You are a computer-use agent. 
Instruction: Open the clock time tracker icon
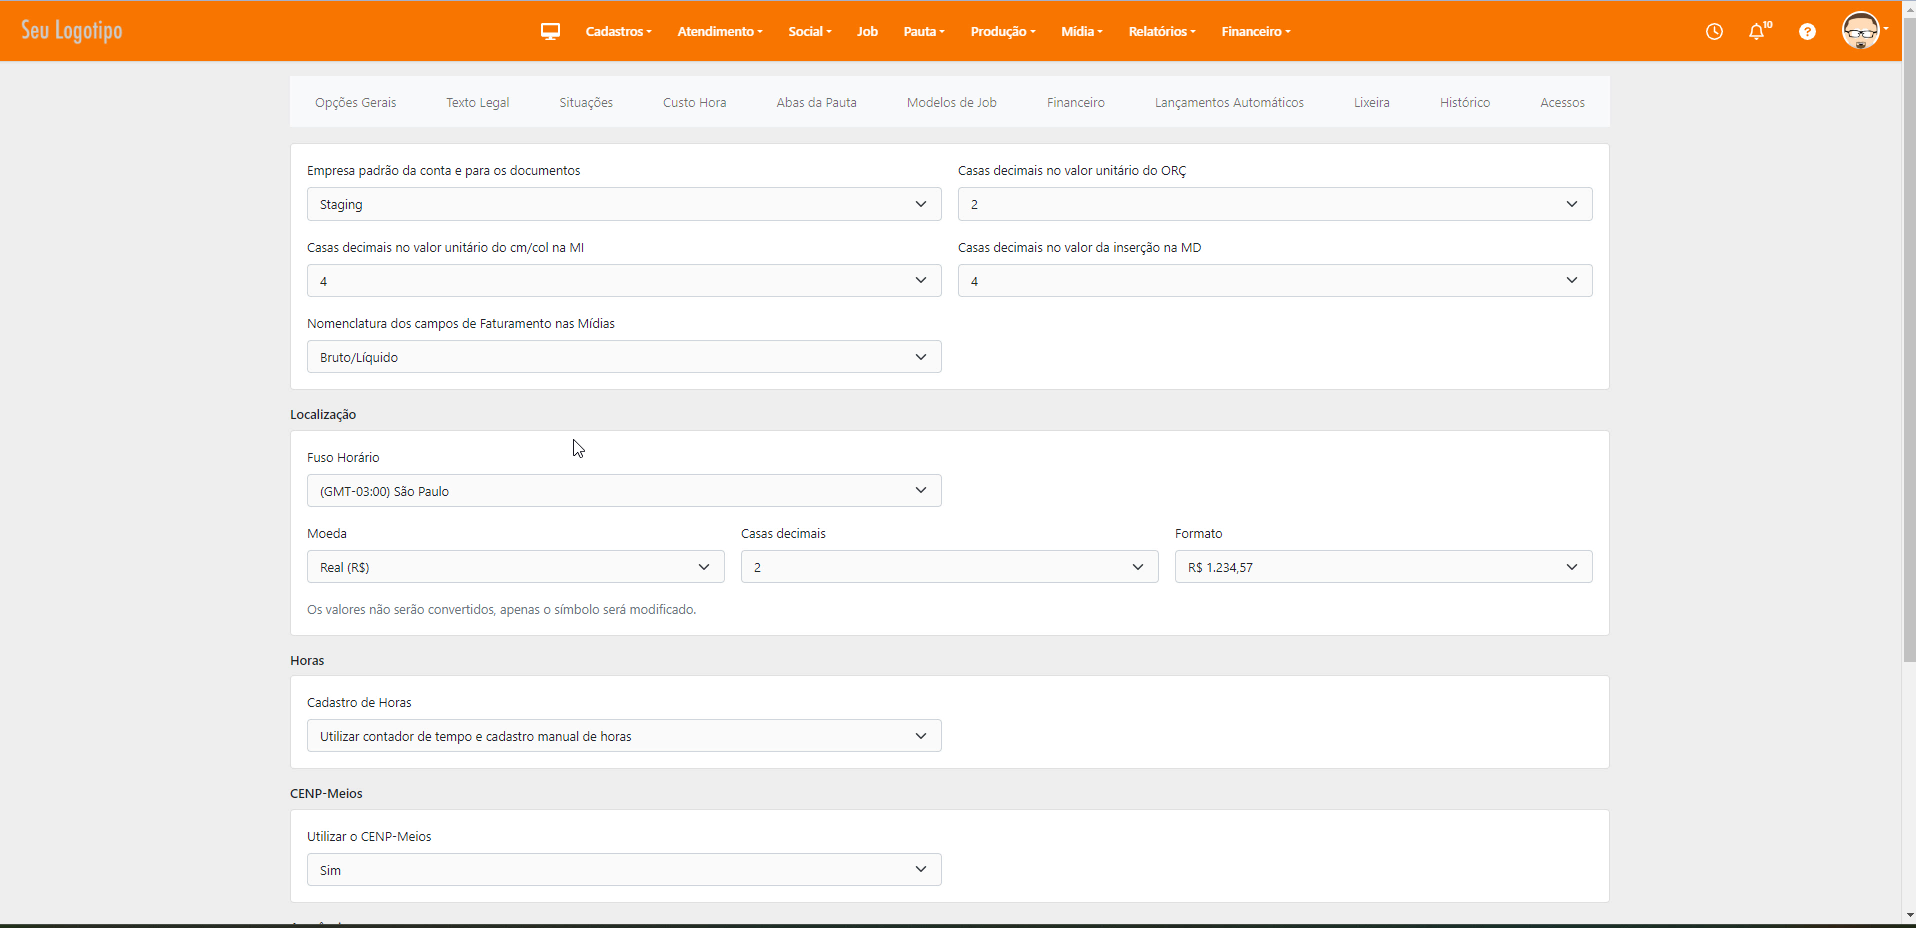tap(1714, 31)
